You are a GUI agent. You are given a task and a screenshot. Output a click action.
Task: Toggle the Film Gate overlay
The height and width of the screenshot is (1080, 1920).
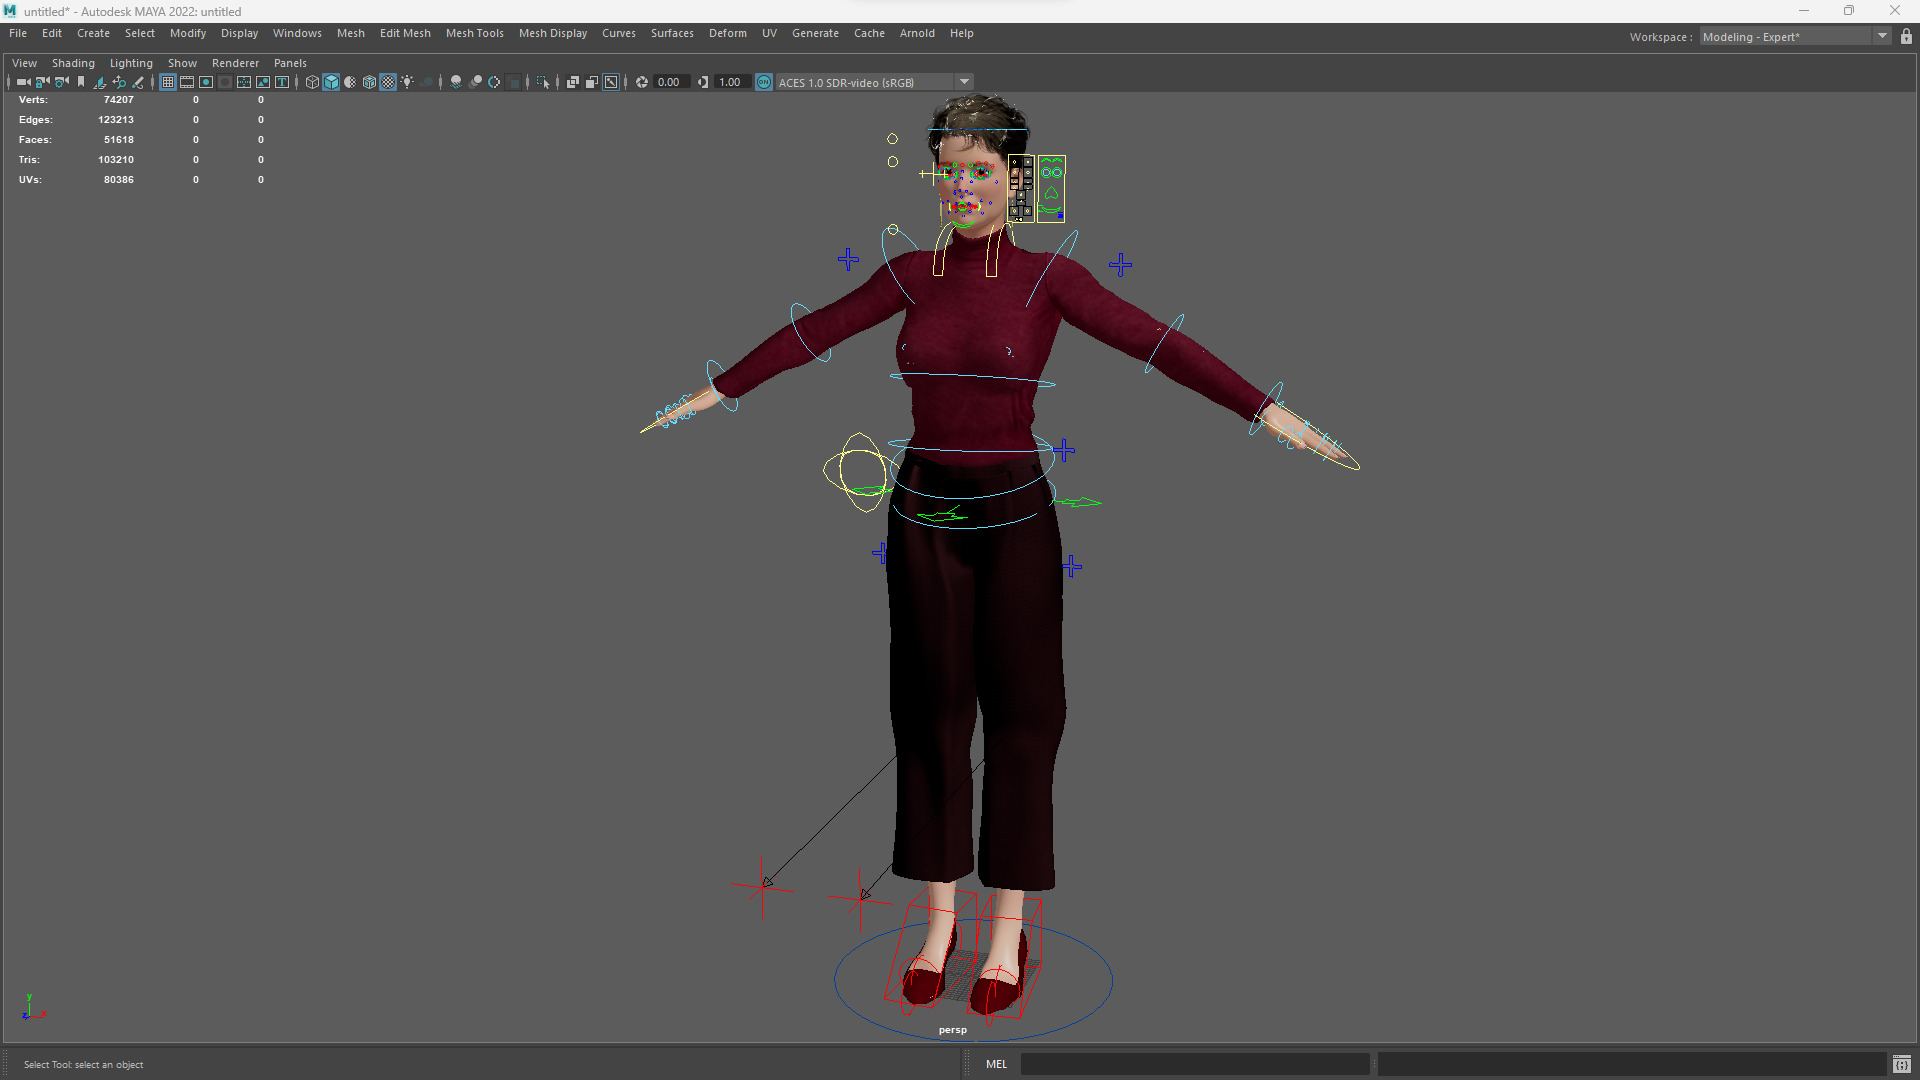click(x=187, y=82)
